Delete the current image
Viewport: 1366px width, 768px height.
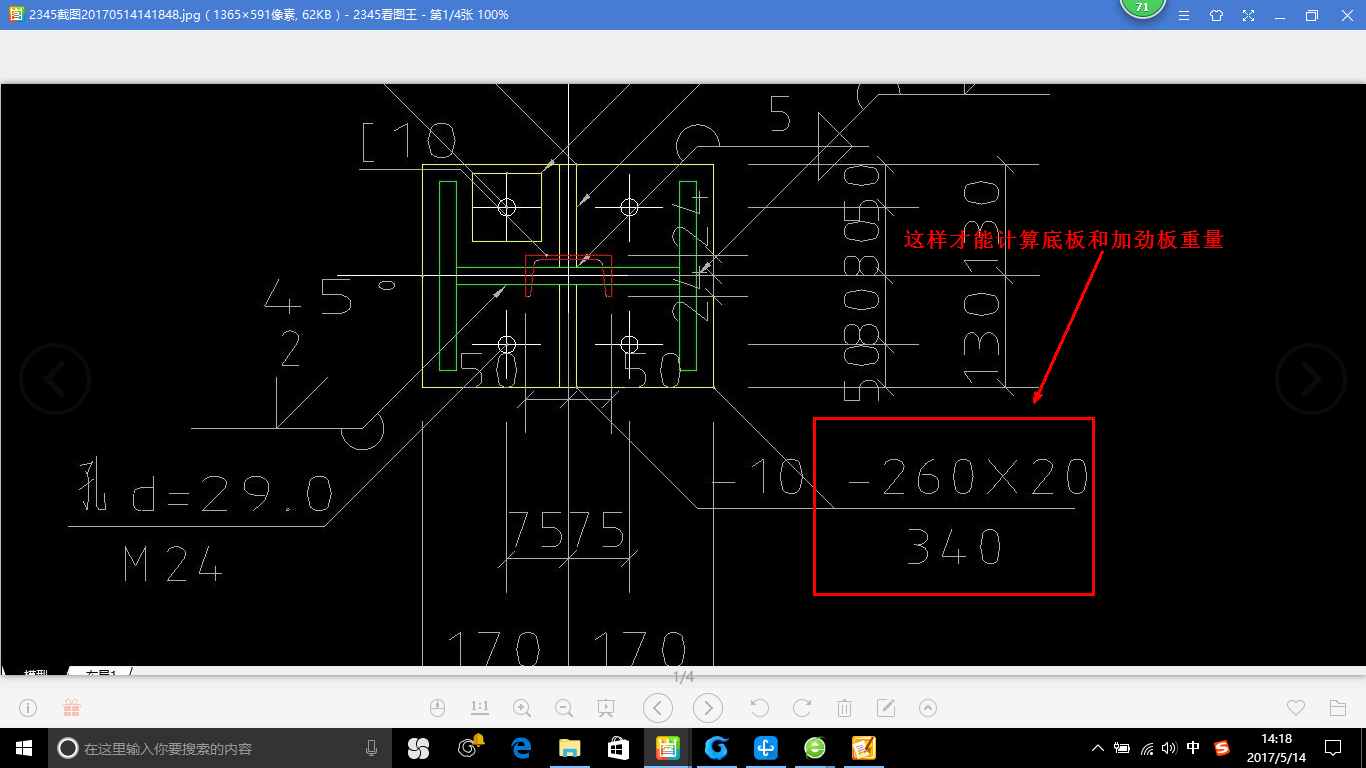[844, 708]
